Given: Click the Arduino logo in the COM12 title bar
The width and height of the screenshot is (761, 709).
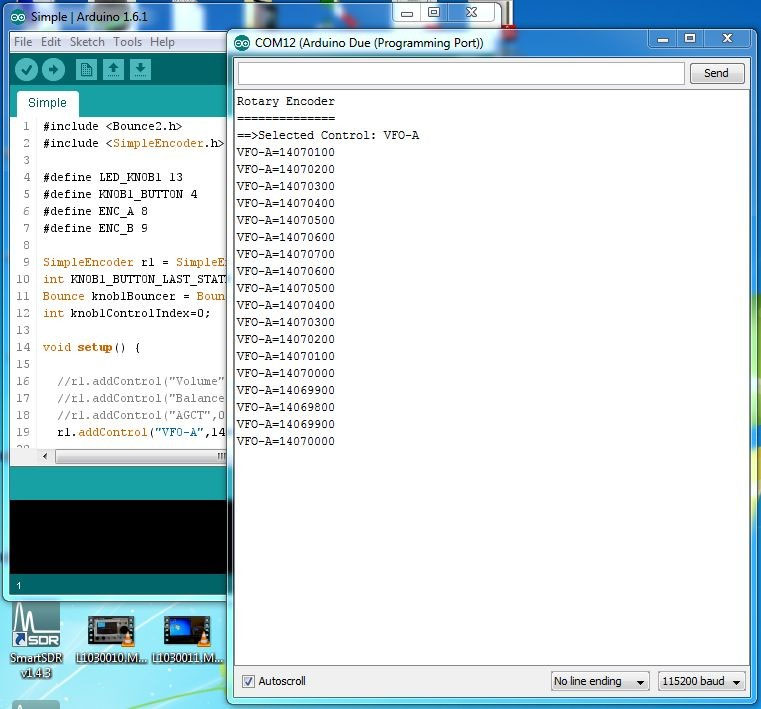Looking at the screenshot, I should (x=242, y=43).
